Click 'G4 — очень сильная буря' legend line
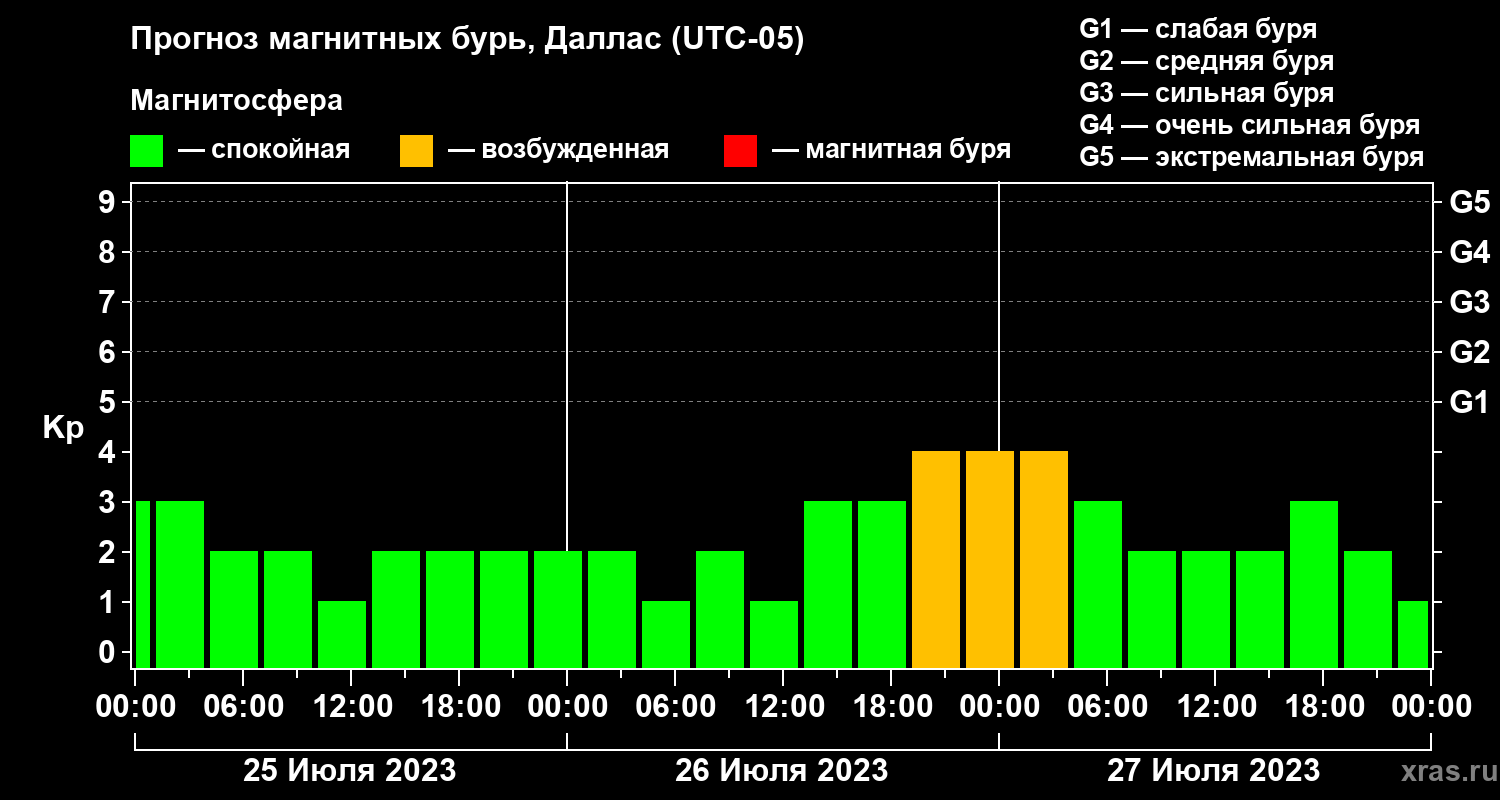The width and height of the screenshot is (1500, 800). pos(1250,125)
